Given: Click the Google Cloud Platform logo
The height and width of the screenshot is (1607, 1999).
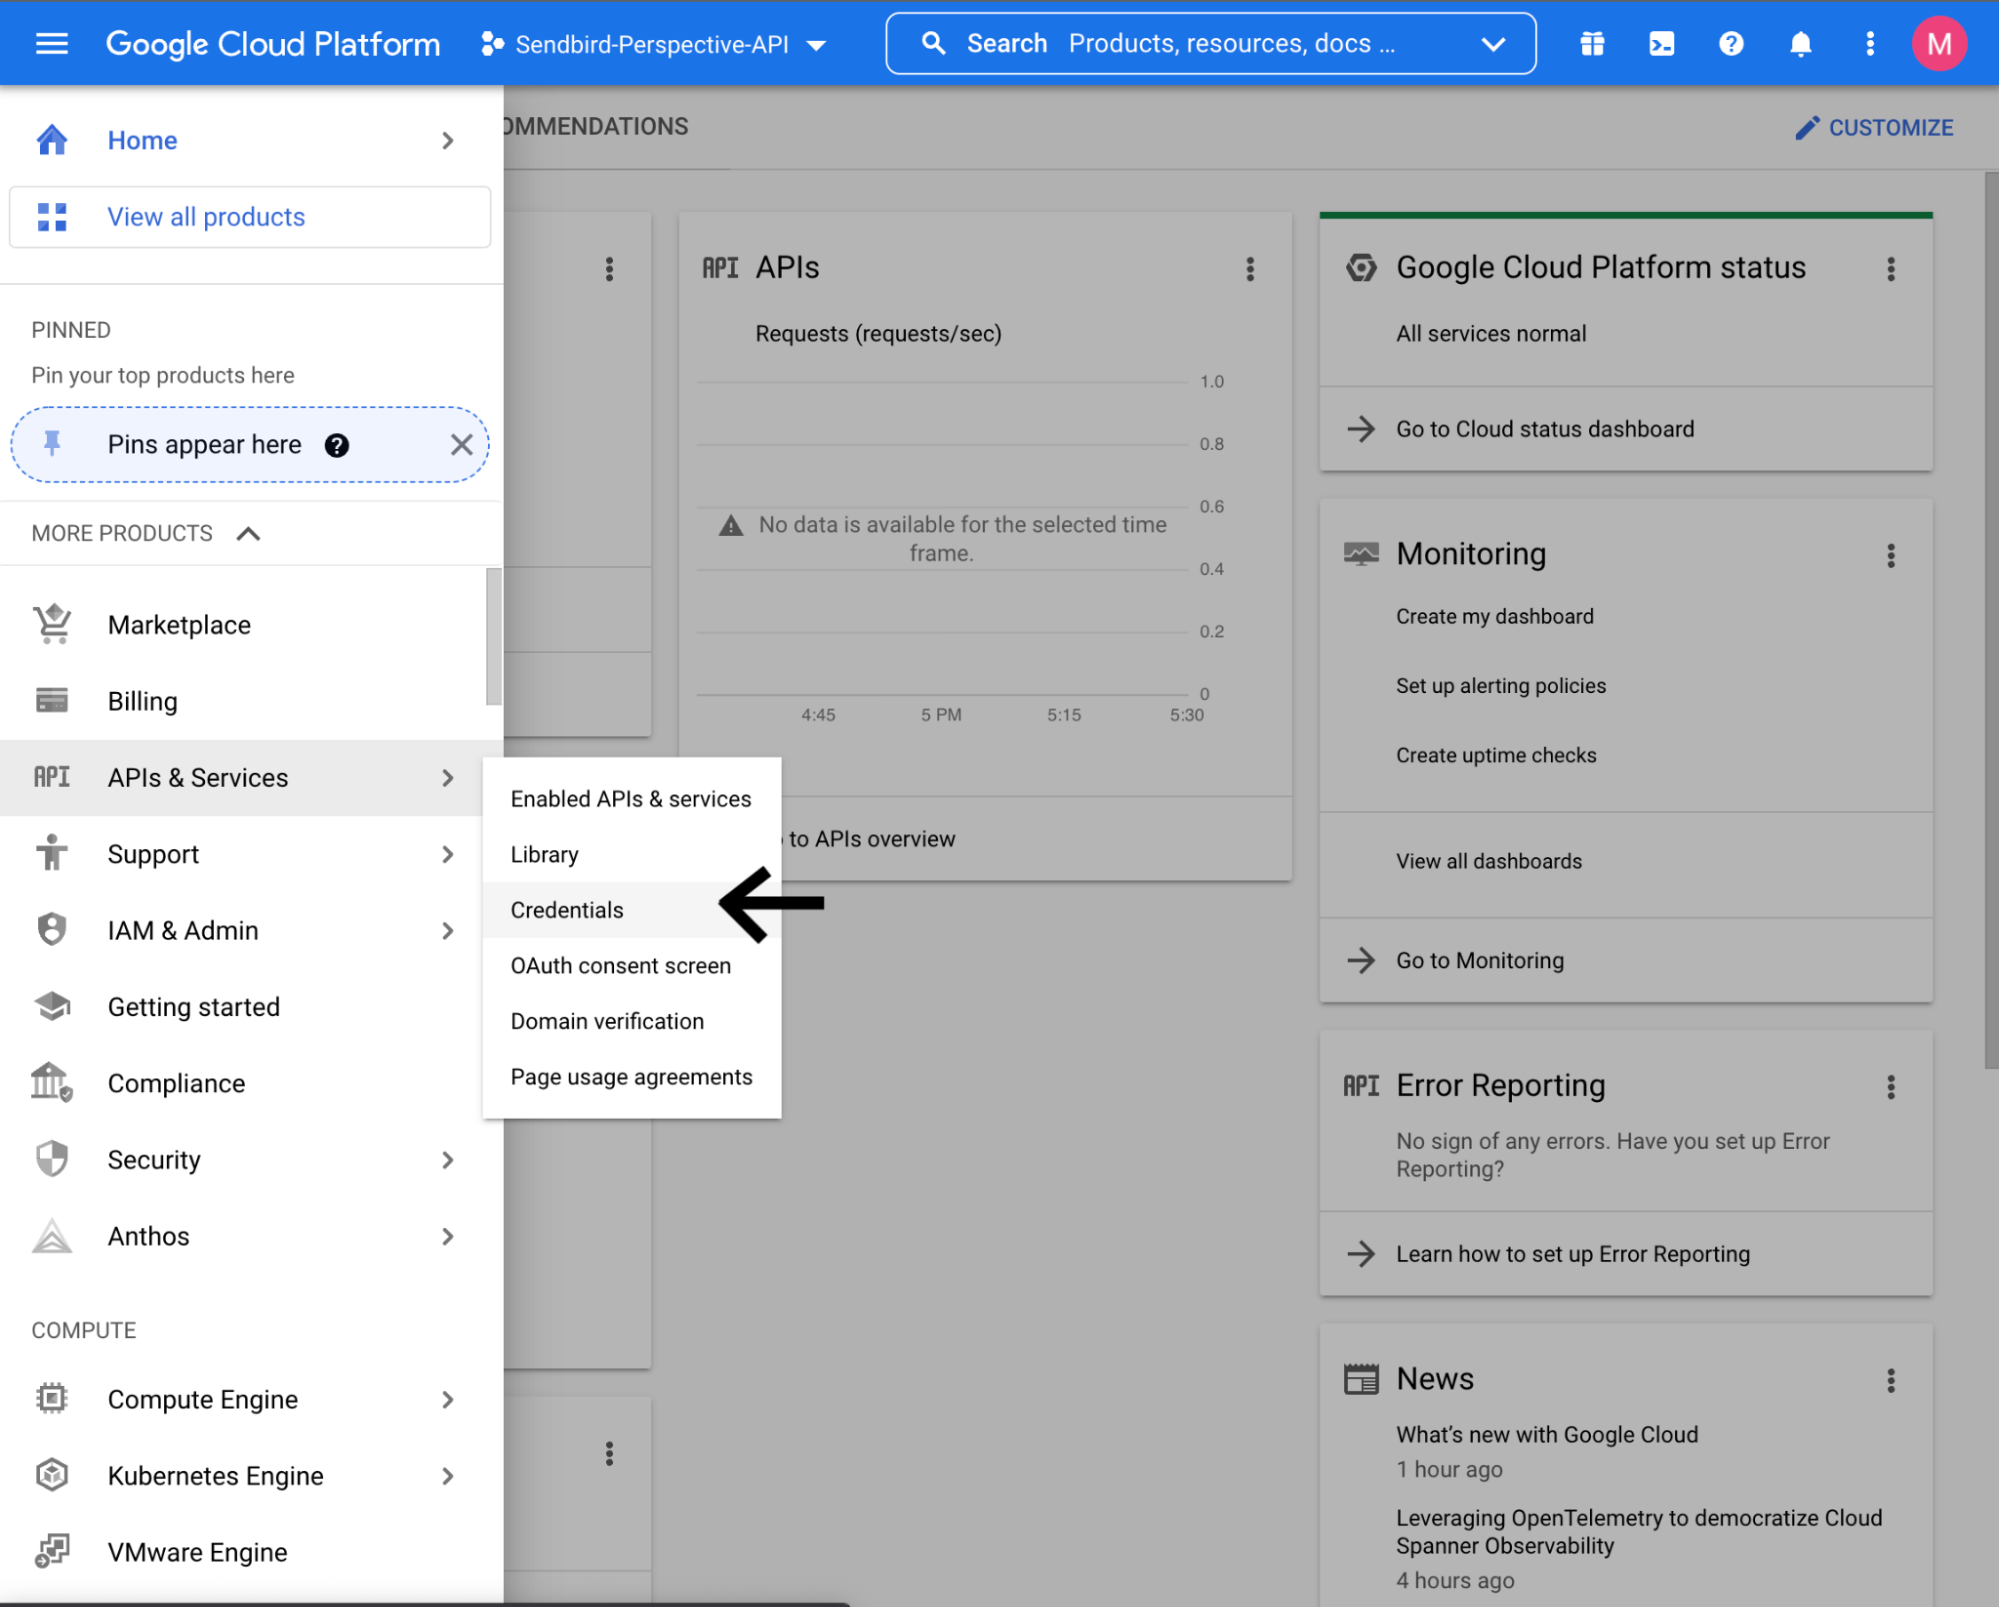Looking at the screenshot, I should tap(273, 44).
